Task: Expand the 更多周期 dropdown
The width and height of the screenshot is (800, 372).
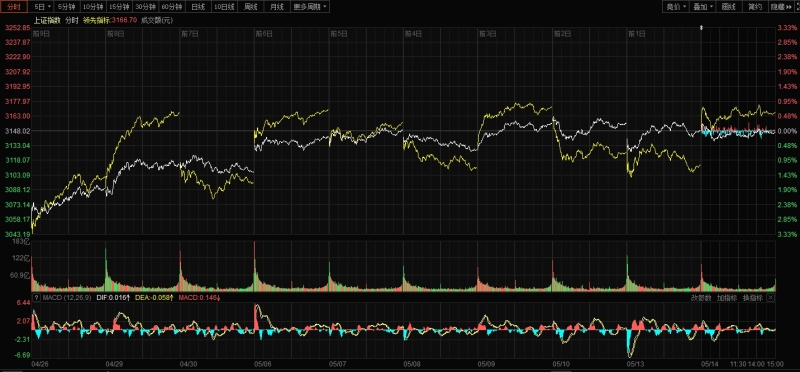Action: [x=311, y=7]
